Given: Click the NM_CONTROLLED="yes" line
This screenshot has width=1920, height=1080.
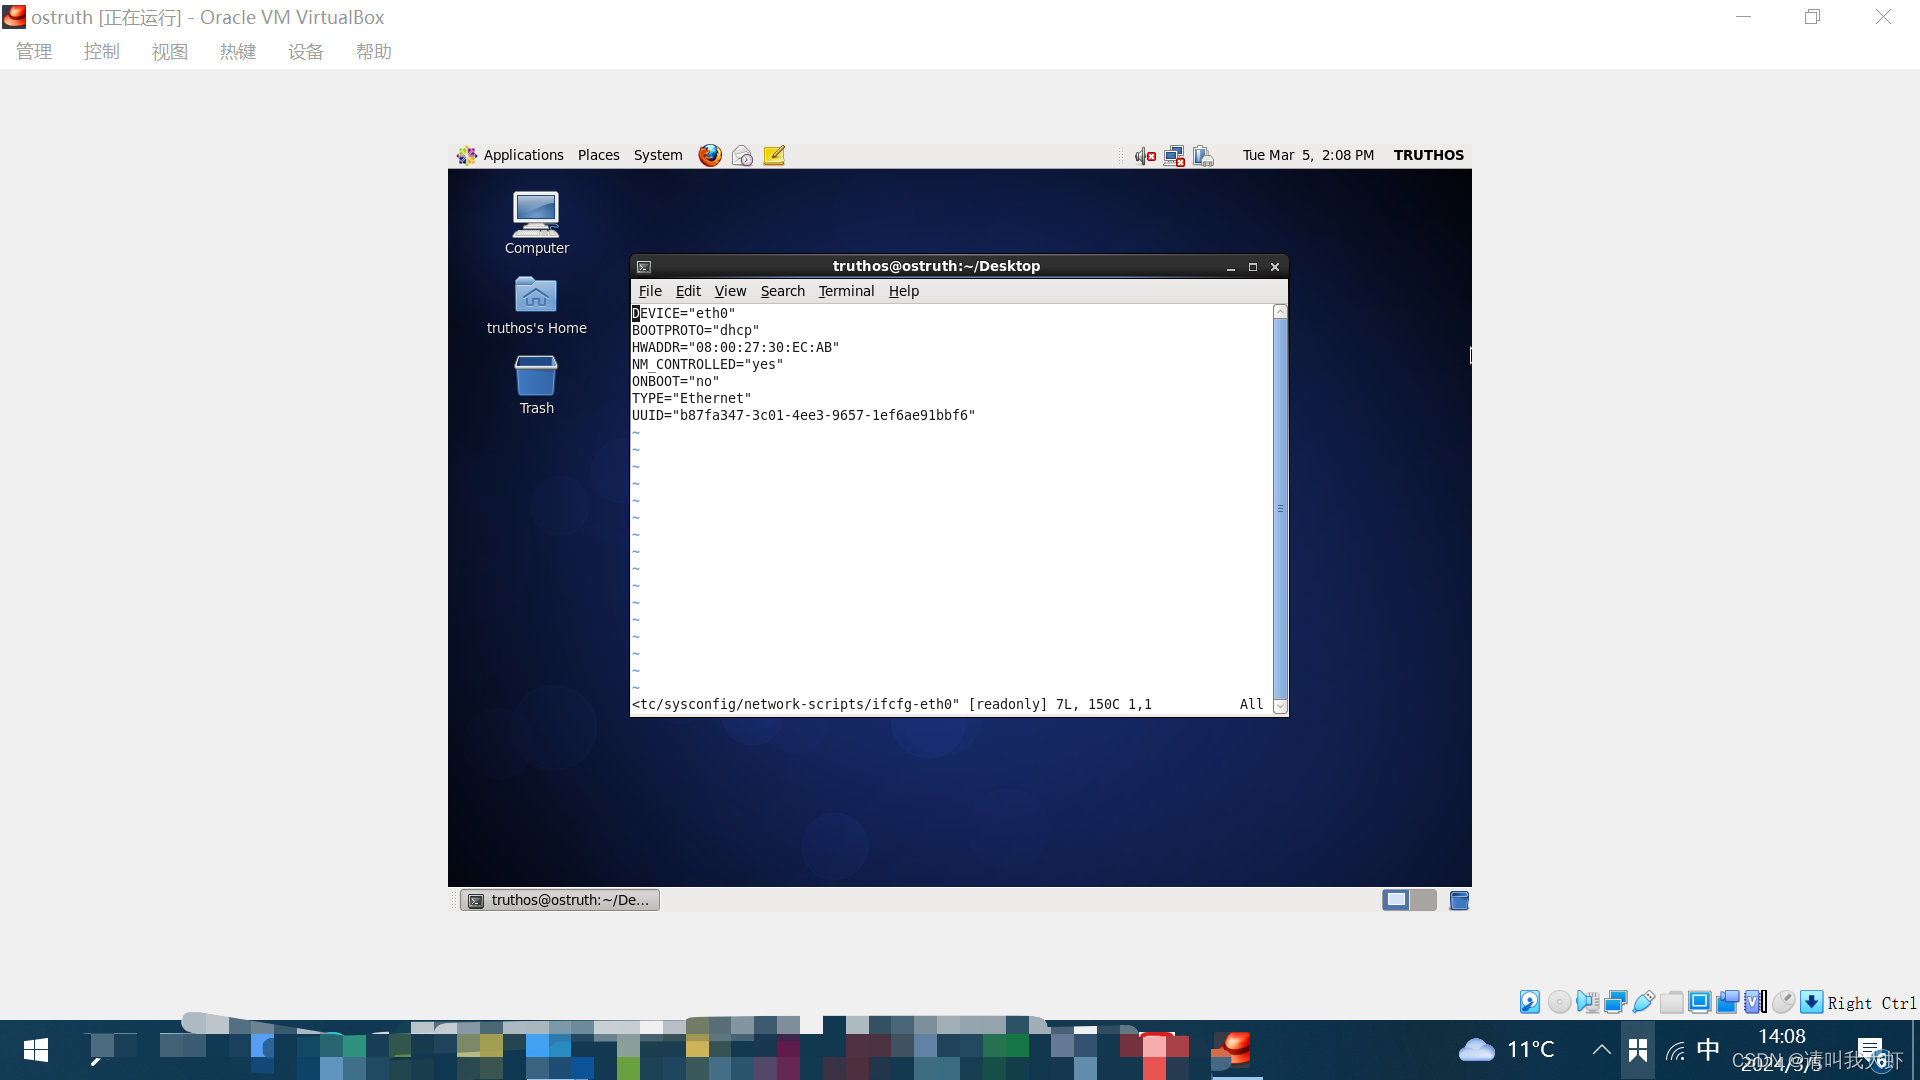Looking at the screenshot, I should [x=708, y=365].
